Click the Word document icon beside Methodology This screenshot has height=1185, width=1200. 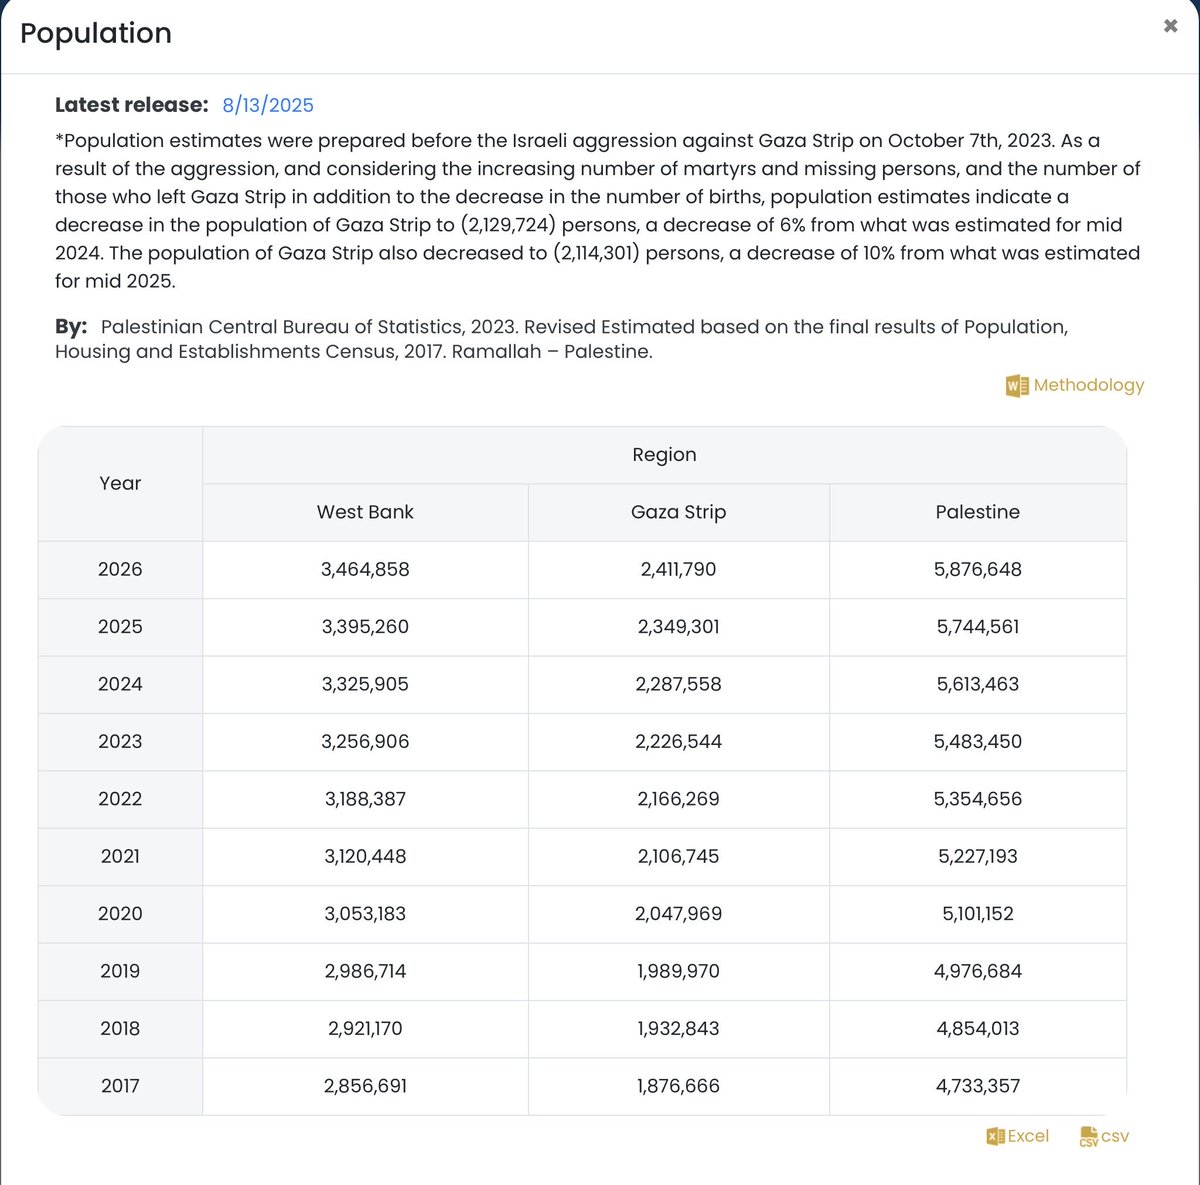1017,385
